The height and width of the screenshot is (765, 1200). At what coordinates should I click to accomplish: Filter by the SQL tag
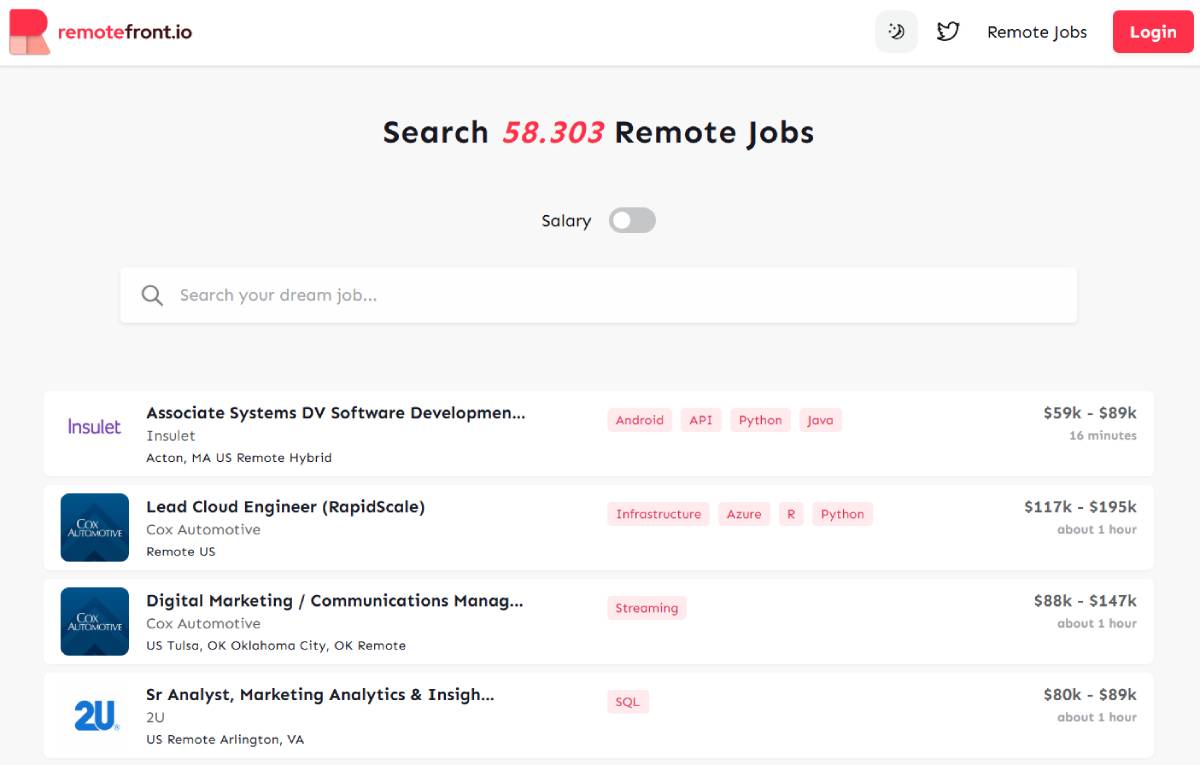pos(627,702)
